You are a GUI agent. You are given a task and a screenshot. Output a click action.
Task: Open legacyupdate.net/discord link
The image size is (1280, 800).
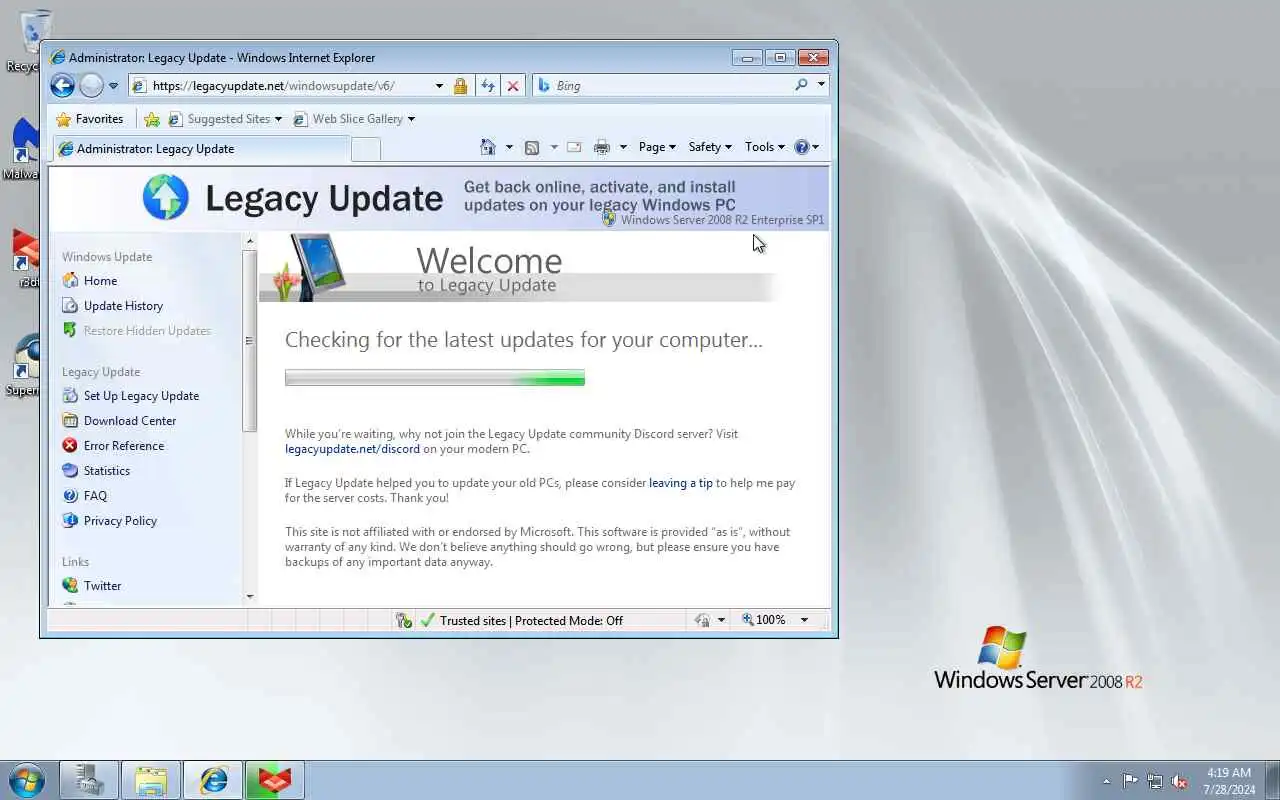tap(352, 449)
